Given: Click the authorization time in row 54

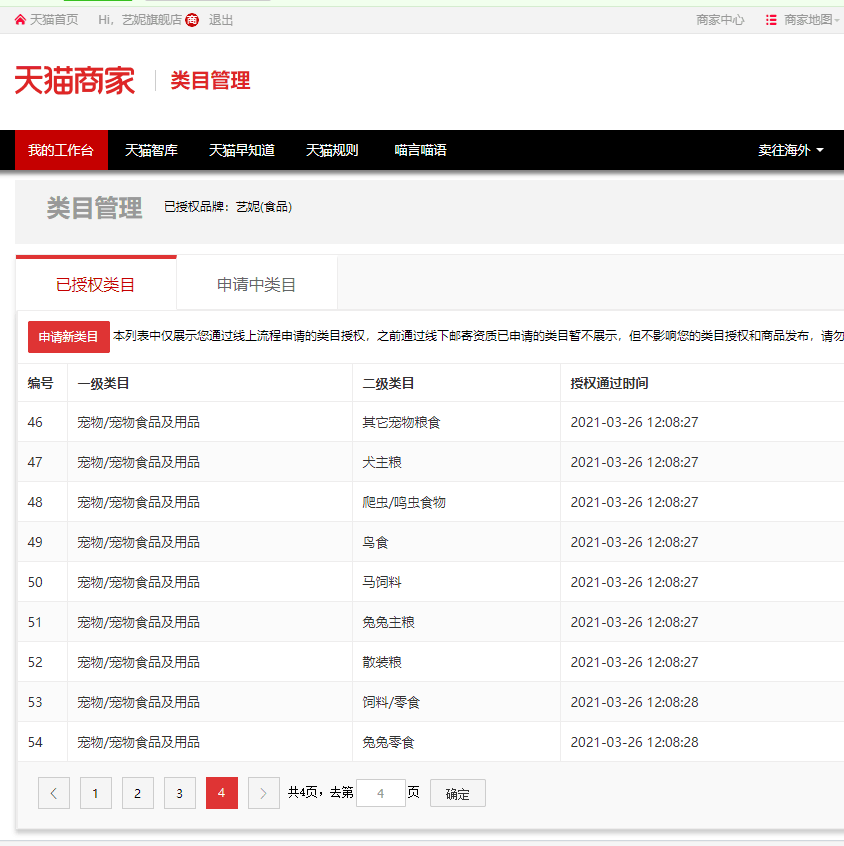Looking at the screenshot, I should click(634, 742).
